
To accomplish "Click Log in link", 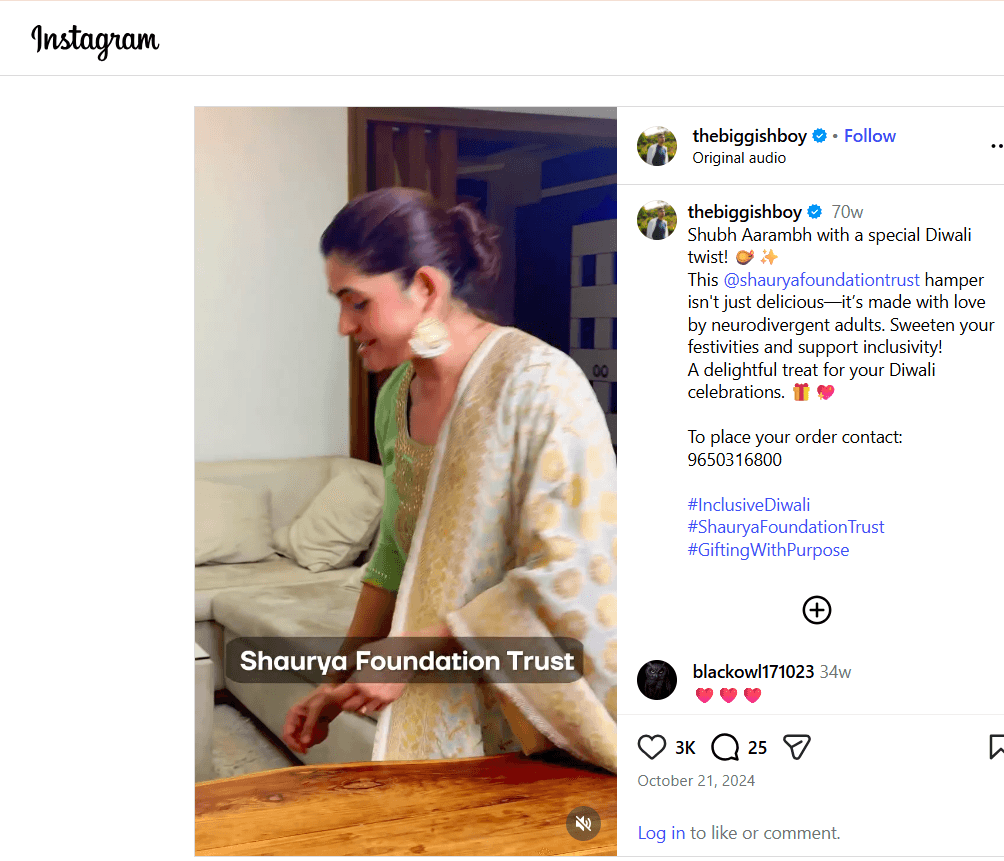I will 661,833.
